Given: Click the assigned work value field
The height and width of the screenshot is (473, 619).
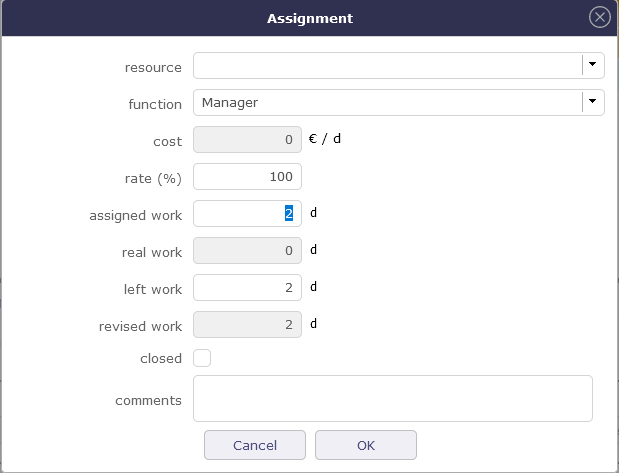Looking at the screenshot, I should (x=247, y=213).
